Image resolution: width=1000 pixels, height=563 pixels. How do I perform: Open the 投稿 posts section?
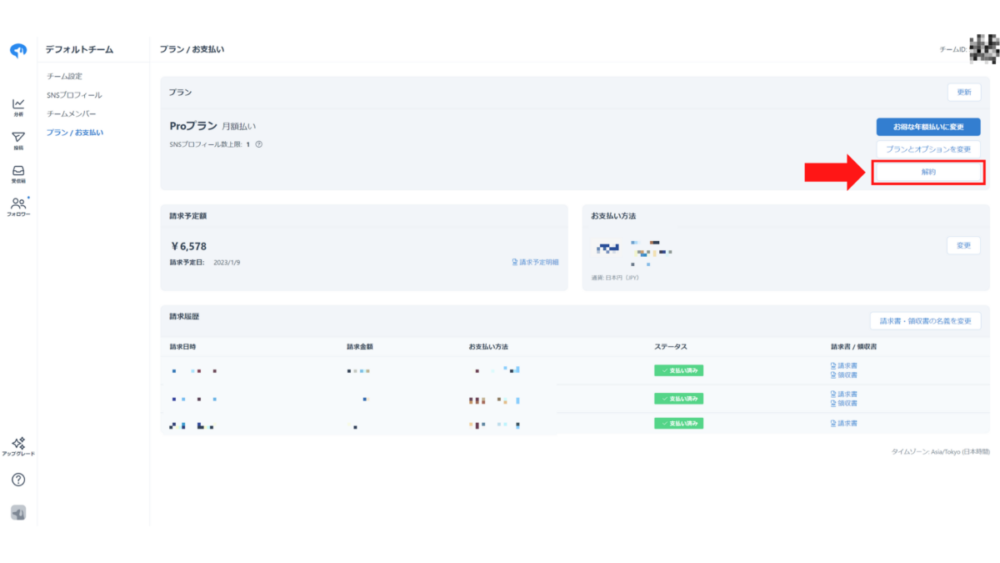tap(18, 139)
